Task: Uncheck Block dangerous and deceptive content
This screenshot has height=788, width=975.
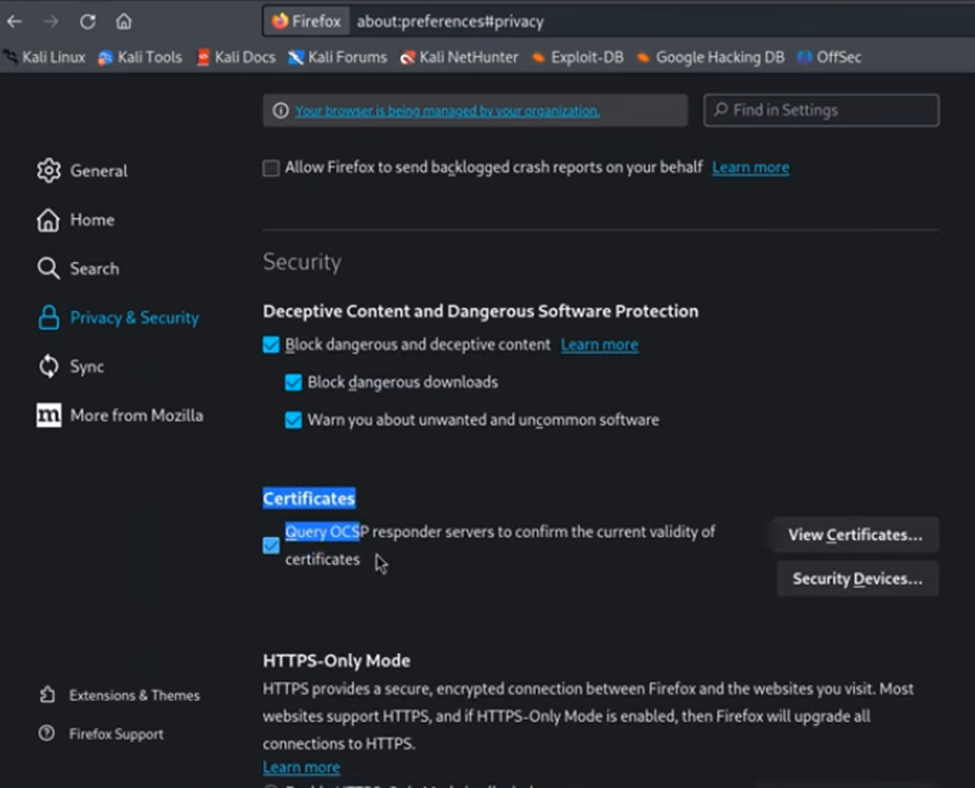Action: point(271,345)
